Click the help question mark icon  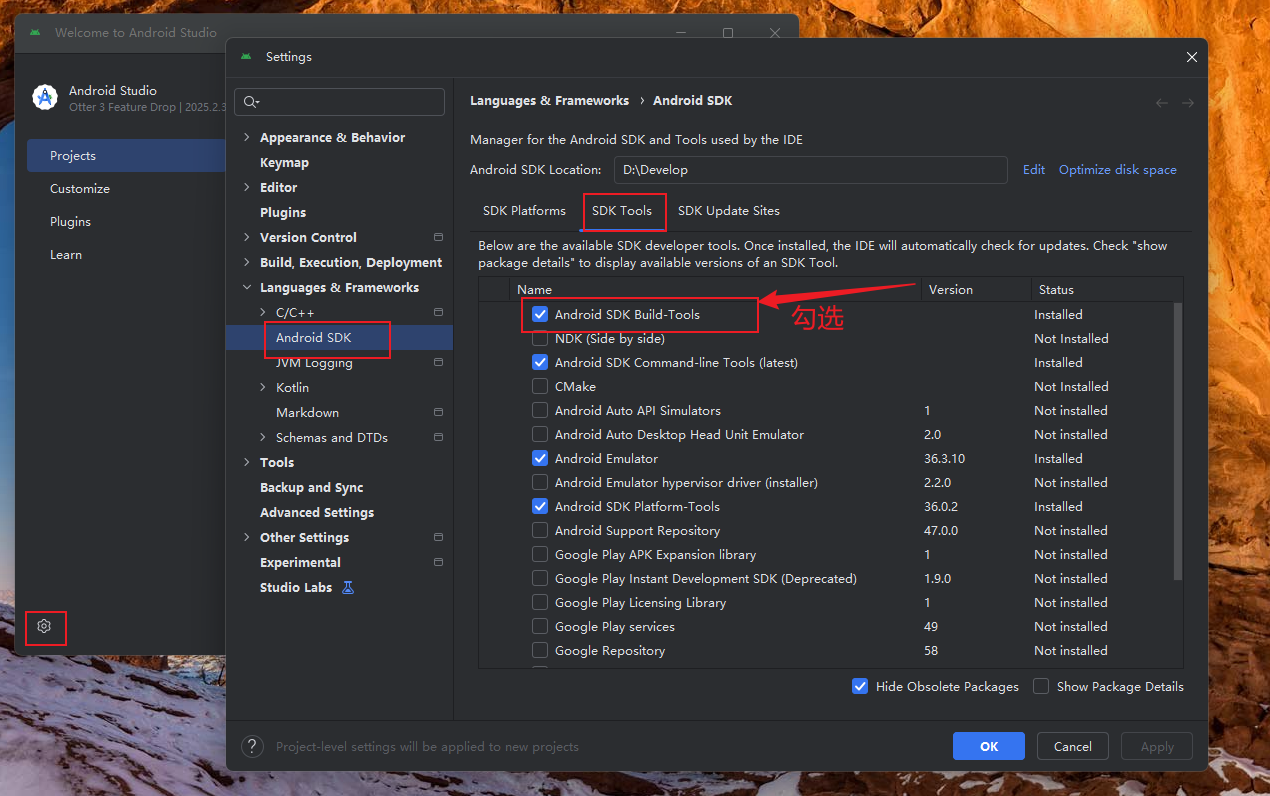click(x=254, y=746)
